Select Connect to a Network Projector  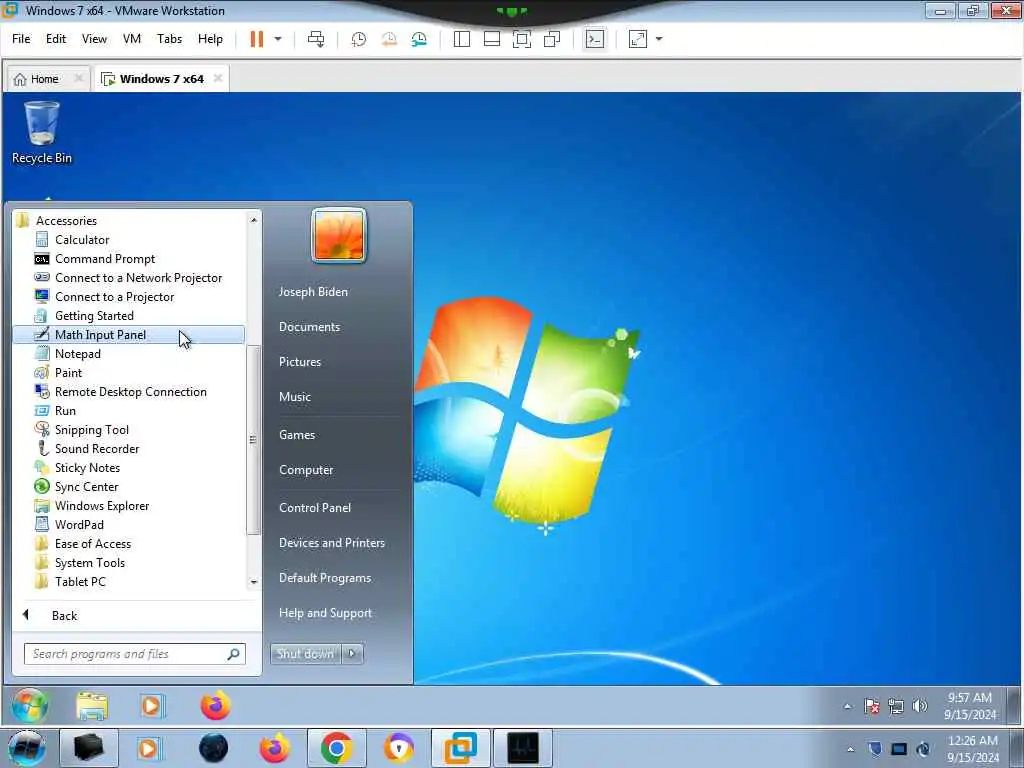click(x=138, y=278)
